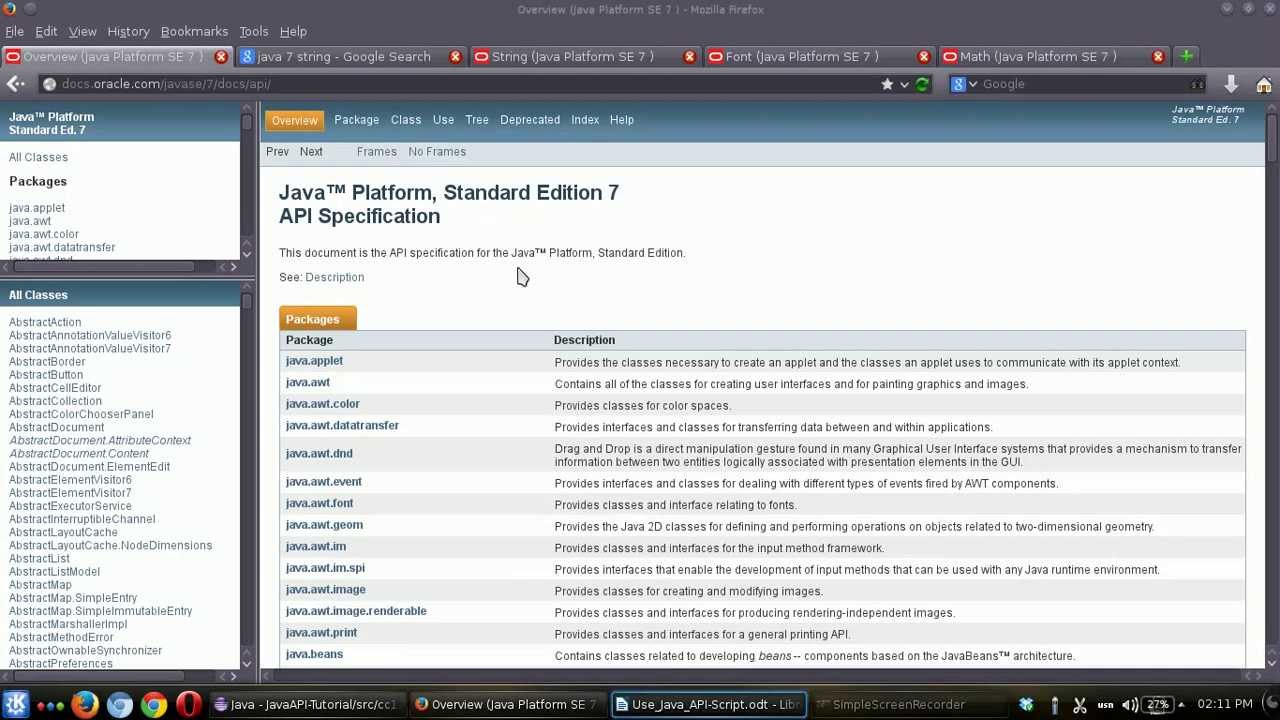The image size is (1280, 720).
Task: Go back with the browser back arrow
Action: 16,84
